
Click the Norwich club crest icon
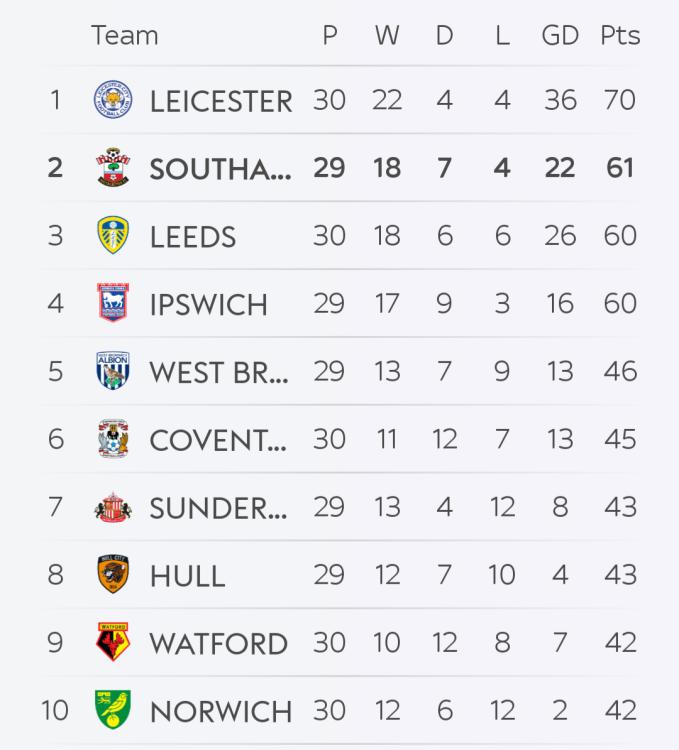113,710
